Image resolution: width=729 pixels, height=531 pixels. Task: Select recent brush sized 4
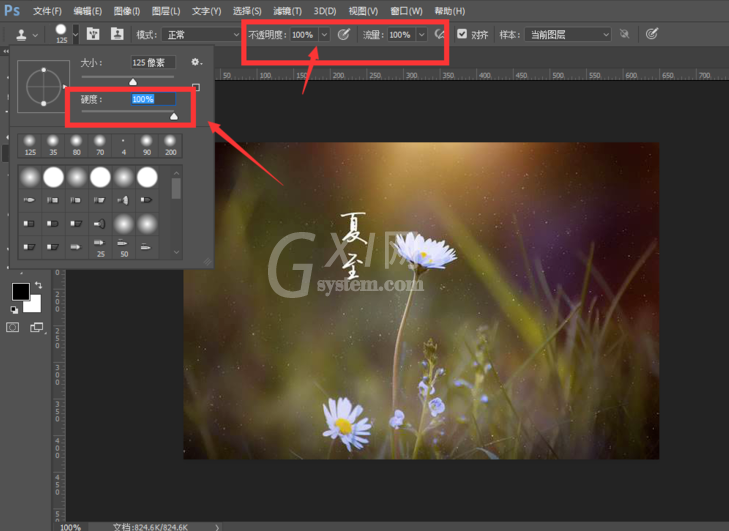(123, 146)
